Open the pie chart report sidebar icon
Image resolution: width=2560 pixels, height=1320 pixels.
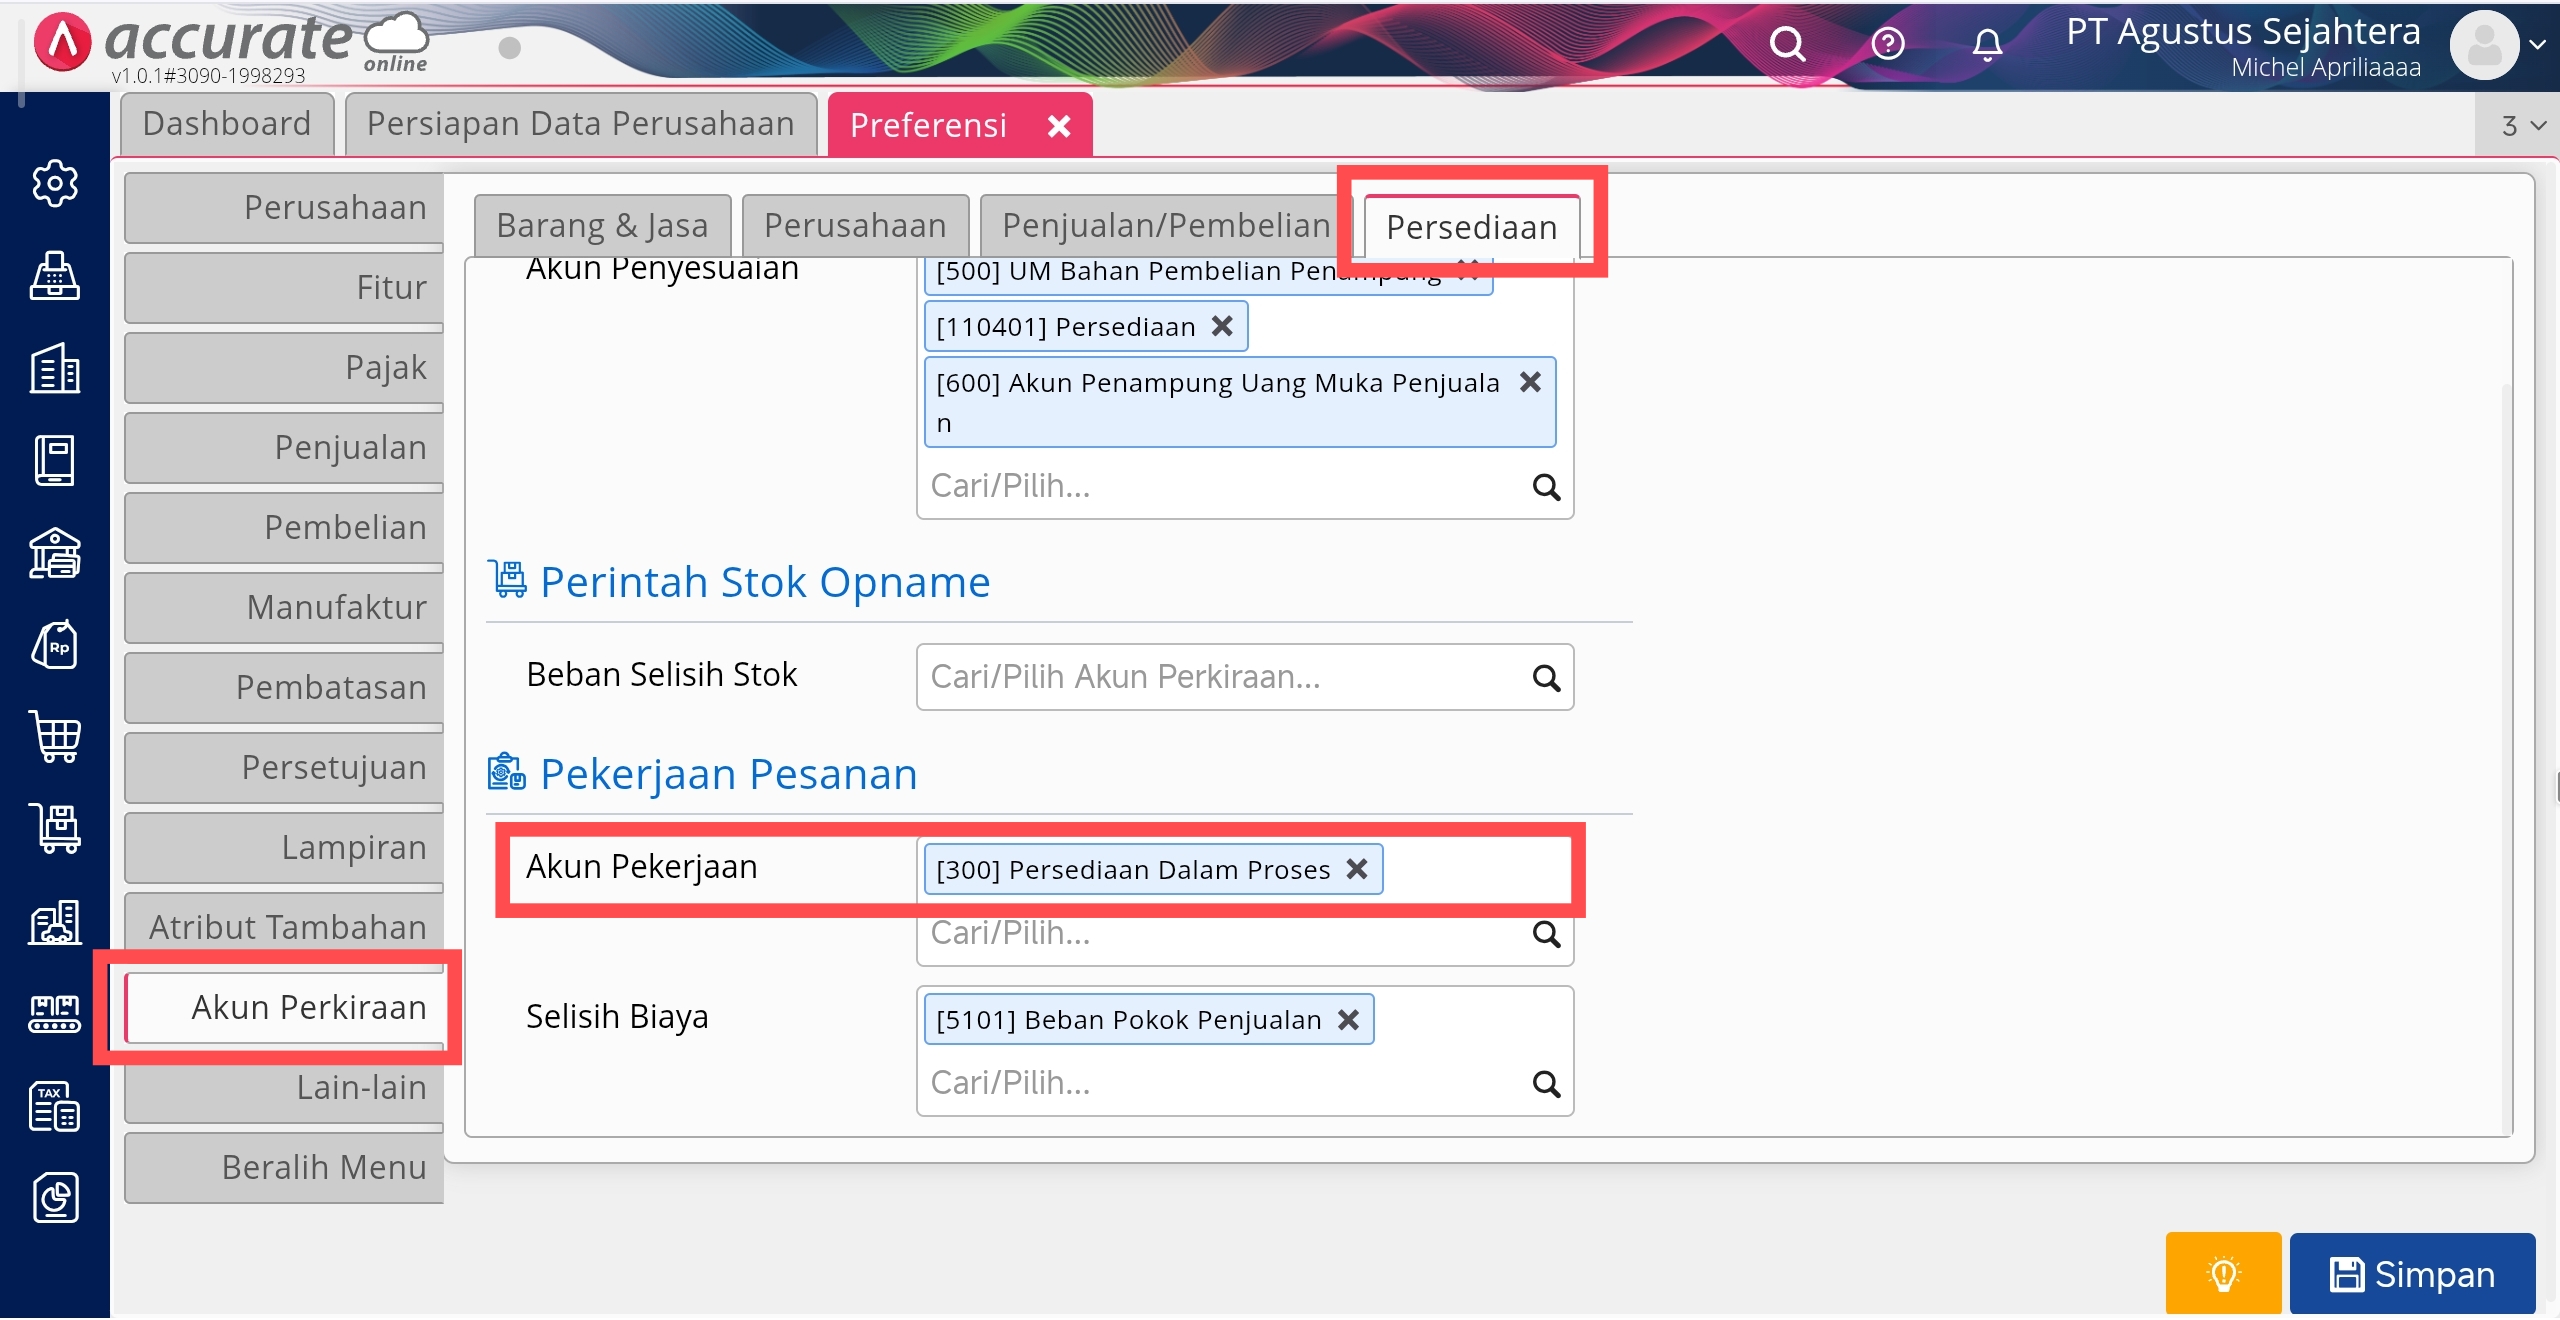click(x=54, y=1198)
